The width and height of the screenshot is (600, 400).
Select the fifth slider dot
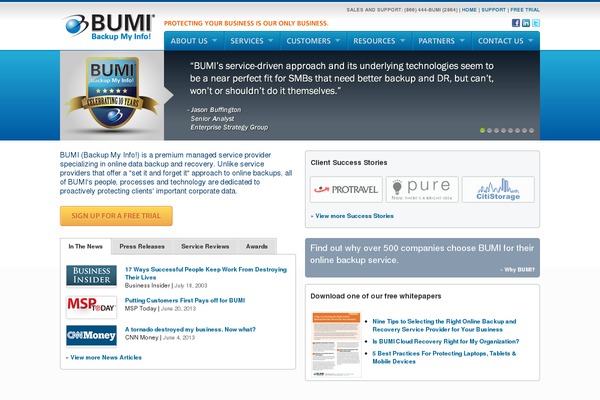510,131
